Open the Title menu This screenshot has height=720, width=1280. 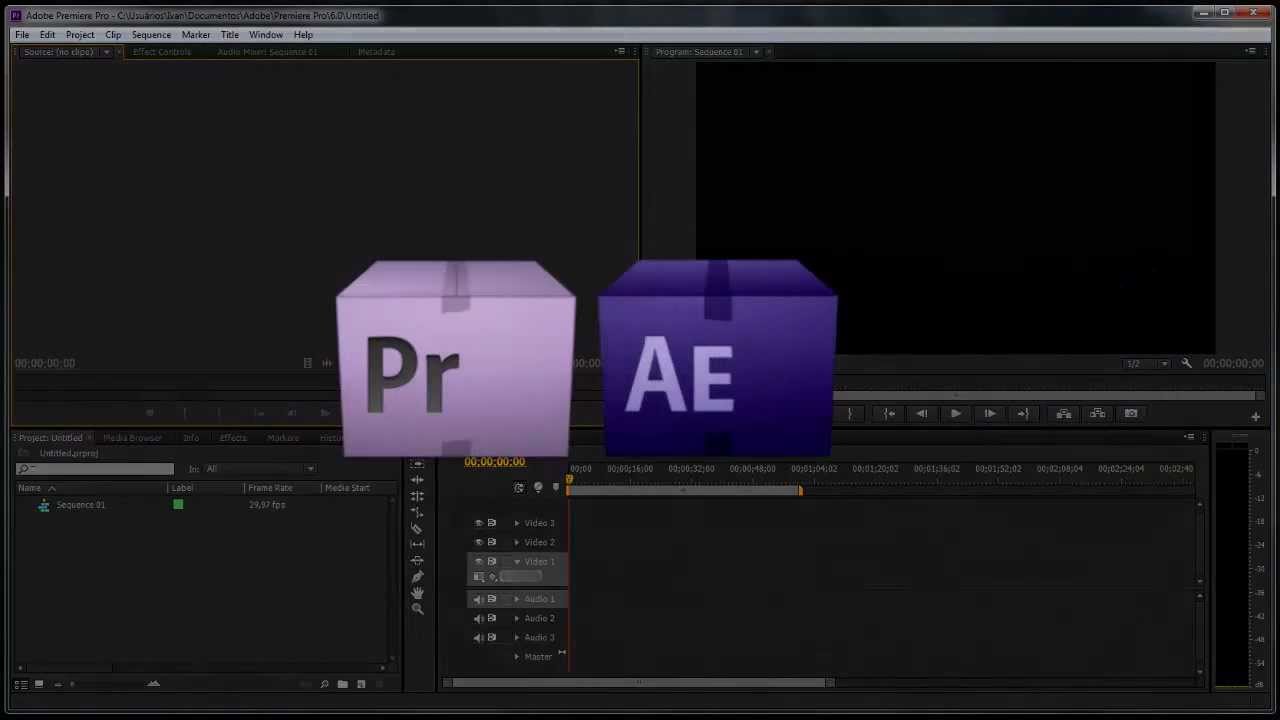(x=230, y=35)
